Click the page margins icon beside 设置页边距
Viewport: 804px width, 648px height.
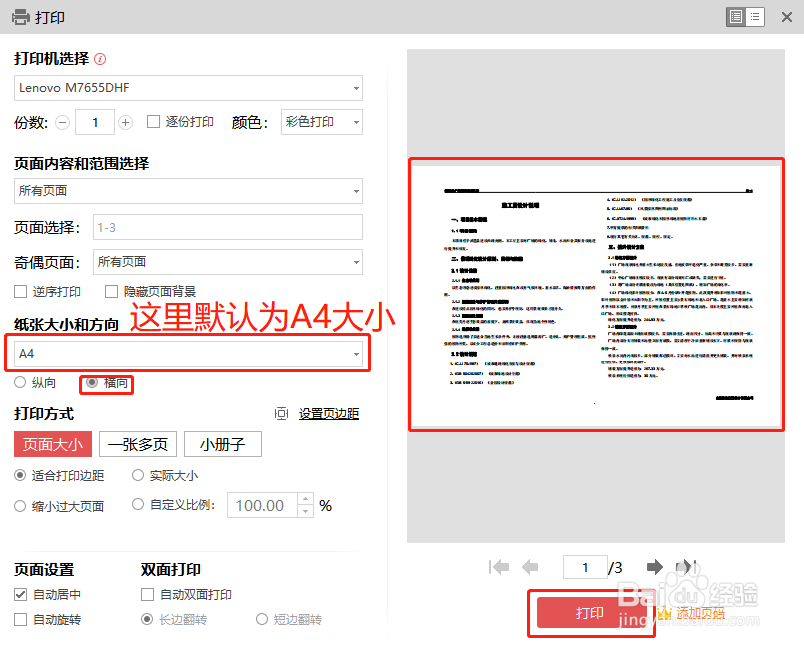(x=281, y=414)
